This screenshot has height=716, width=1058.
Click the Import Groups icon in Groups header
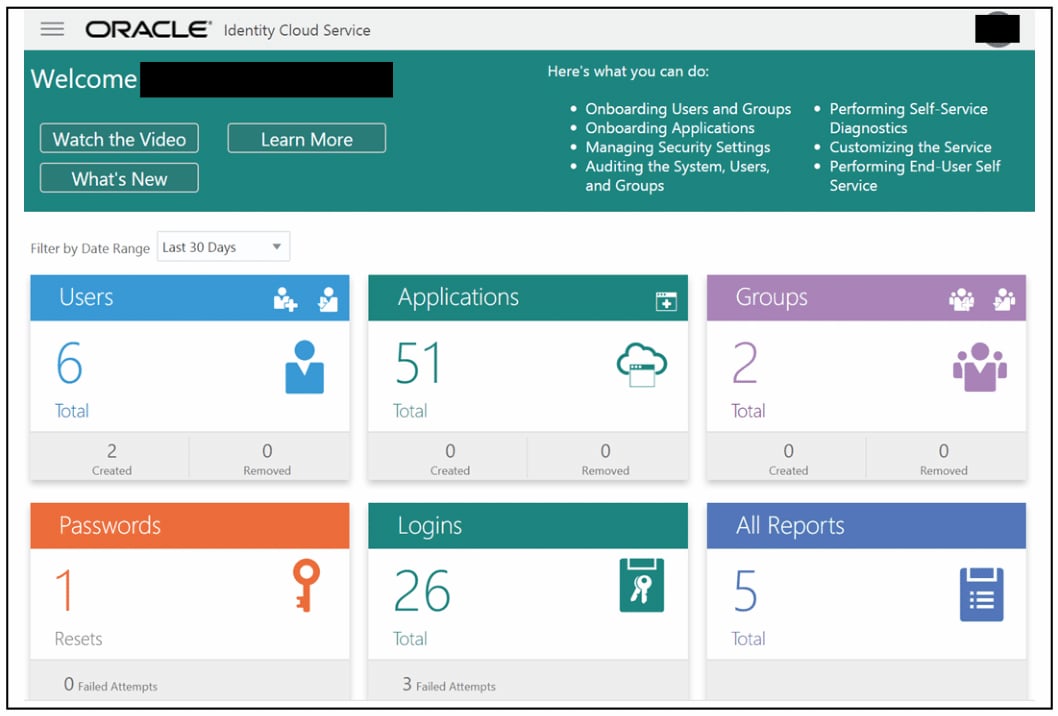(1004, 299)
